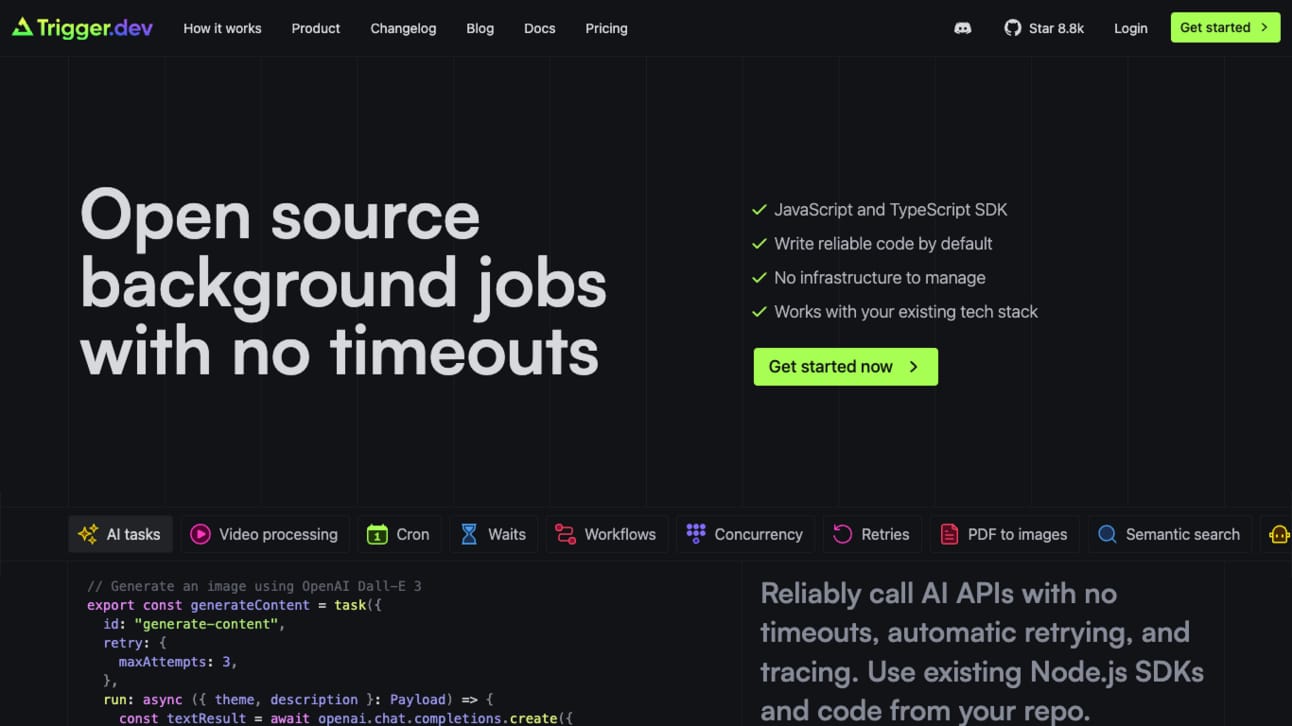The width and height of the screenshot is (1292, 726).
Task: Click the "run: async" code line
Action: coord(299,700)
